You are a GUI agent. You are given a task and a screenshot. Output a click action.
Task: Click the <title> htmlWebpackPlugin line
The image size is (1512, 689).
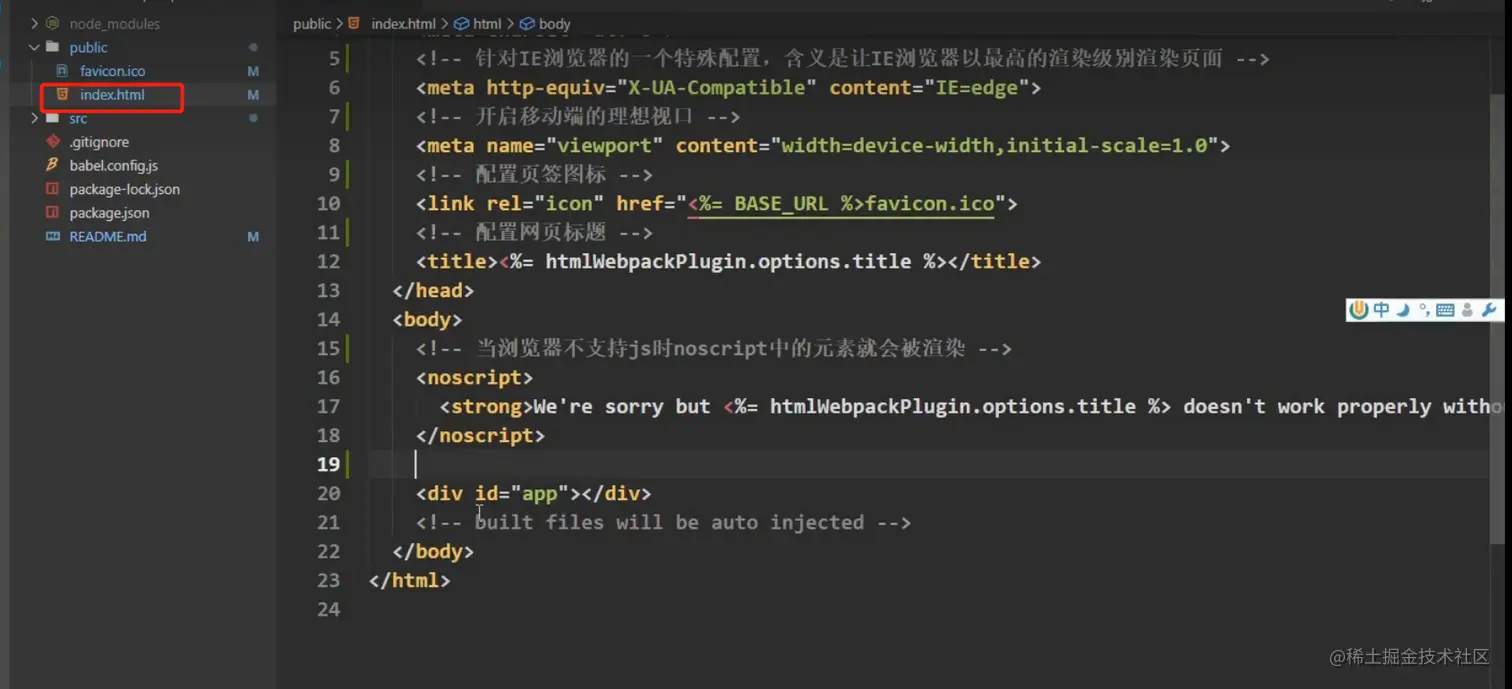pyautogui.click(x=728, y=262)
